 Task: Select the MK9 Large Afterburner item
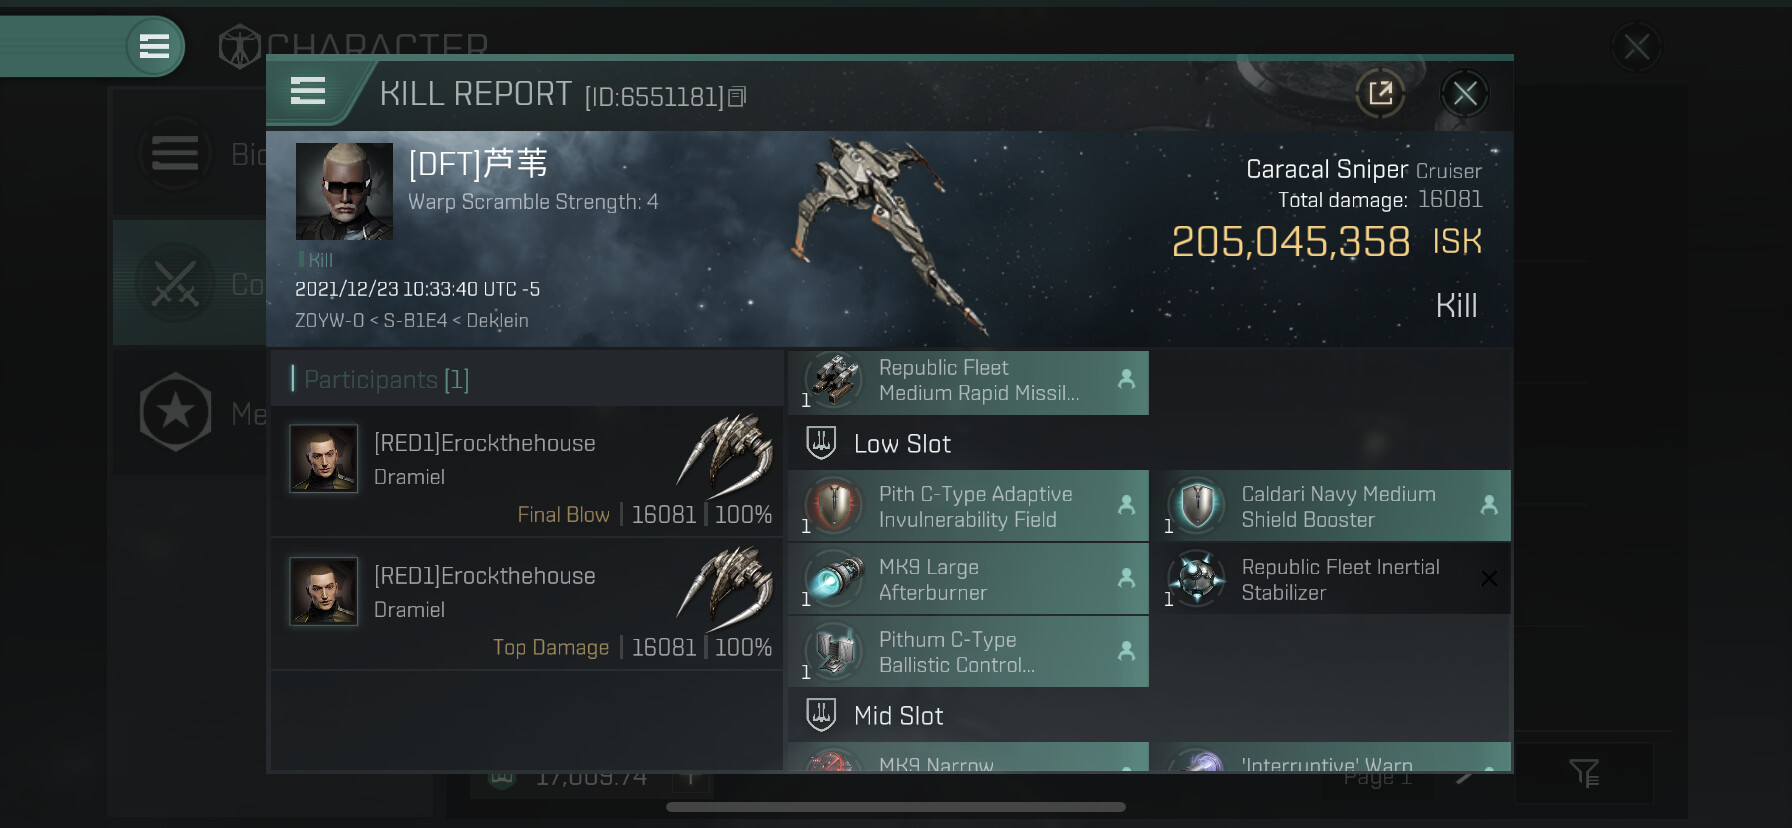coord(968,579)
